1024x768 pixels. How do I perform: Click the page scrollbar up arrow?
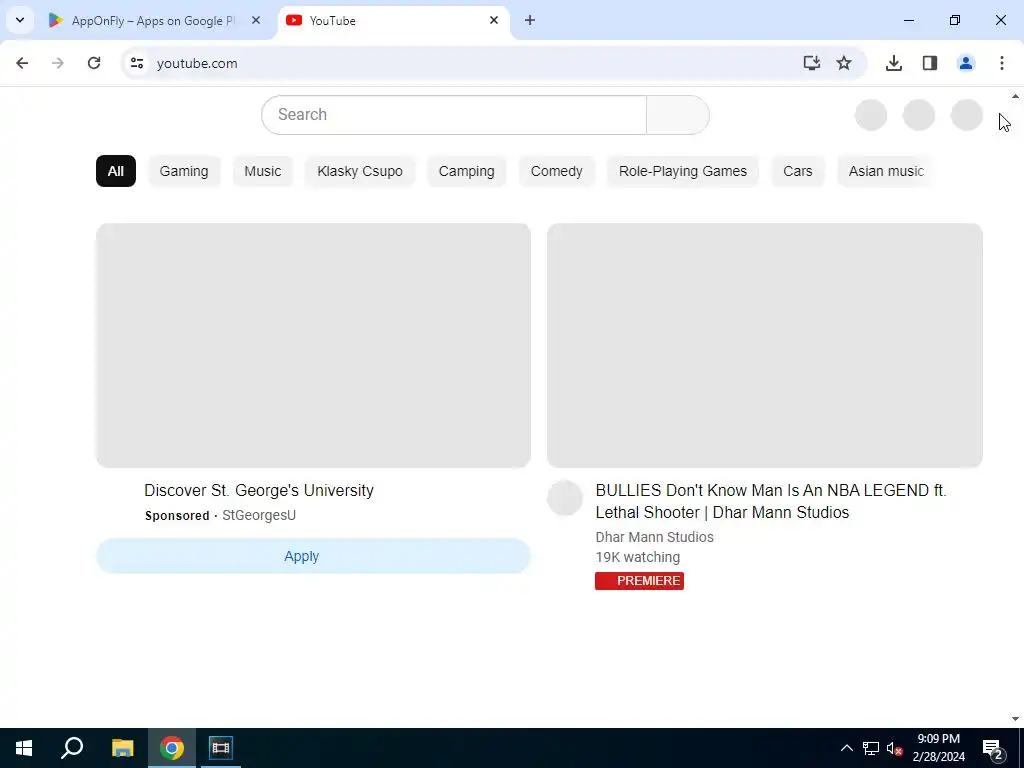(x=1015, y=96)
